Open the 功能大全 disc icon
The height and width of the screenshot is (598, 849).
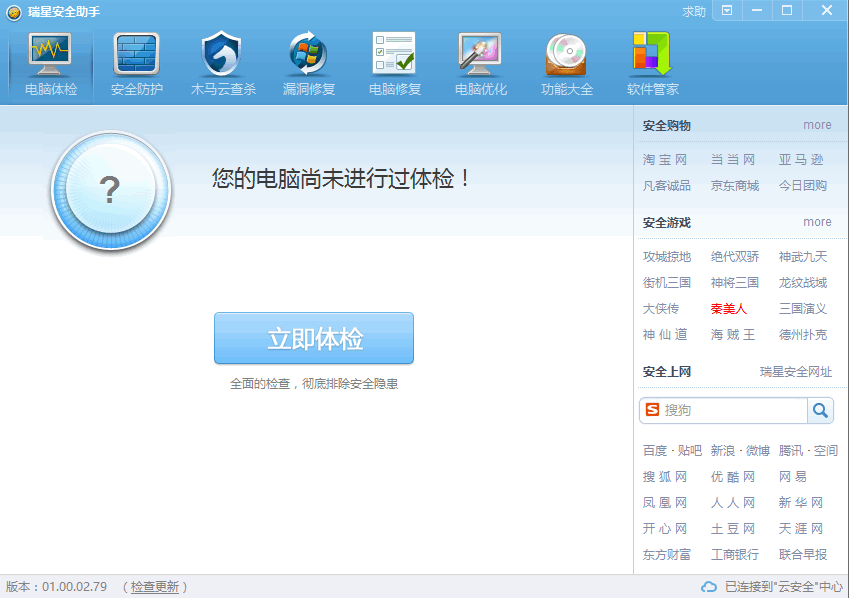[x=567, y=54]
